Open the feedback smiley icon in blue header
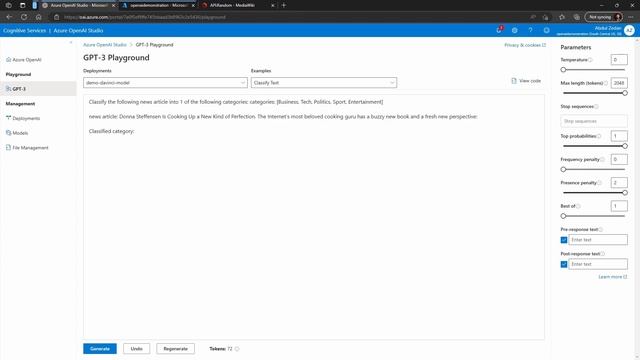Viewport: 640px width, 360px height. click(546, 31)
